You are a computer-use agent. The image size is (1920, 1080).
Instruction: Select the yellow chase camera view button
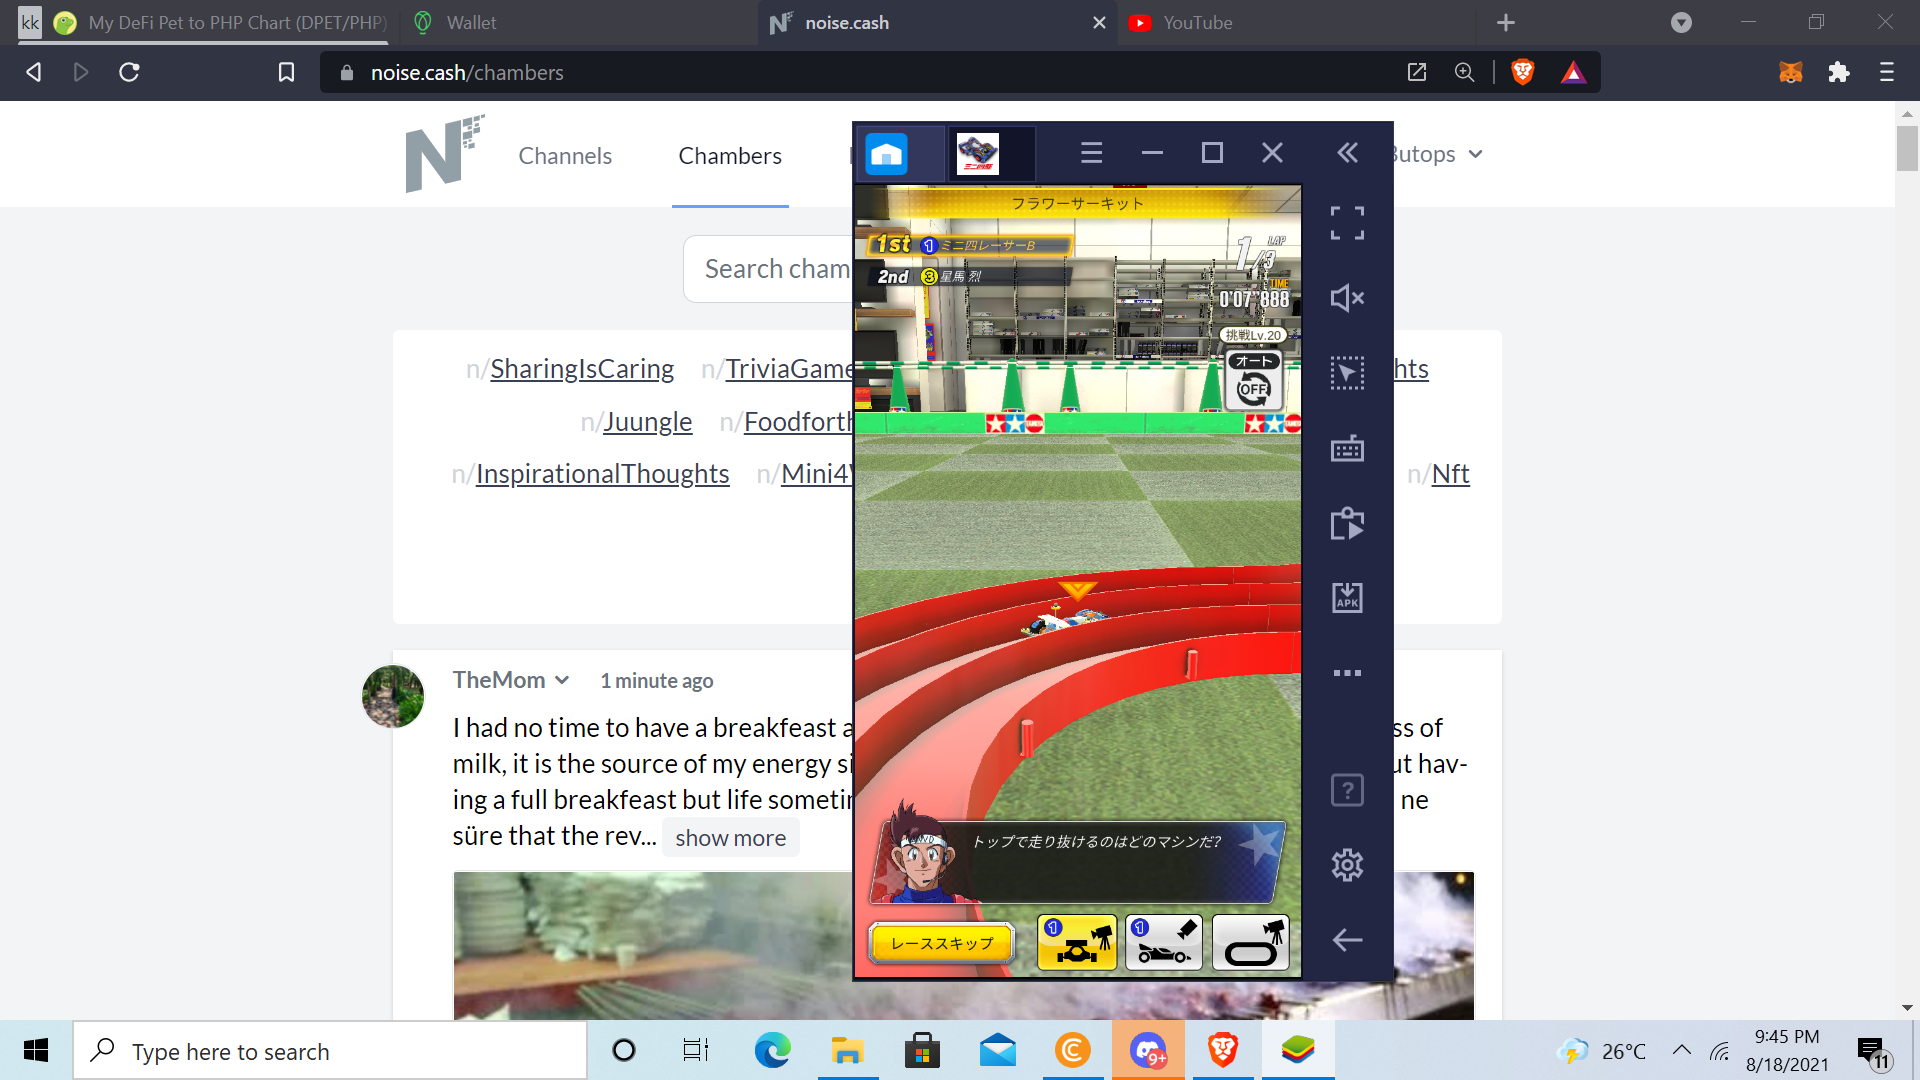[1077, 942]
